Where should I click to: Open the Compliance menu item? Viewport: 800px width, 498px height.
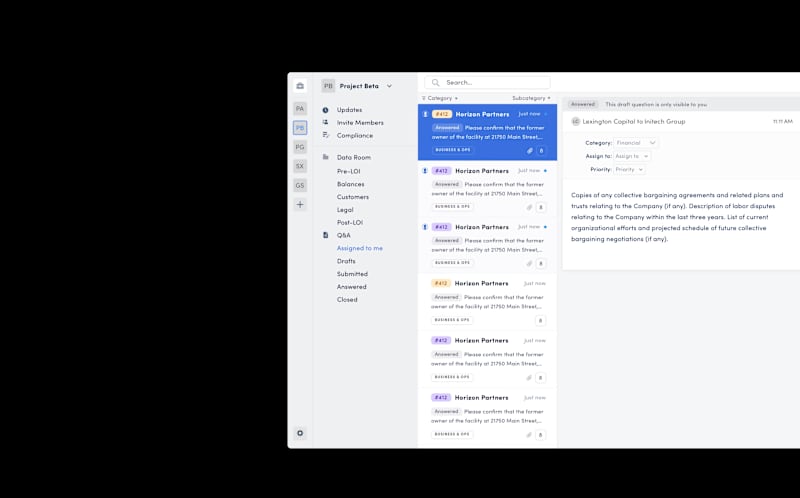coord(355,135)
